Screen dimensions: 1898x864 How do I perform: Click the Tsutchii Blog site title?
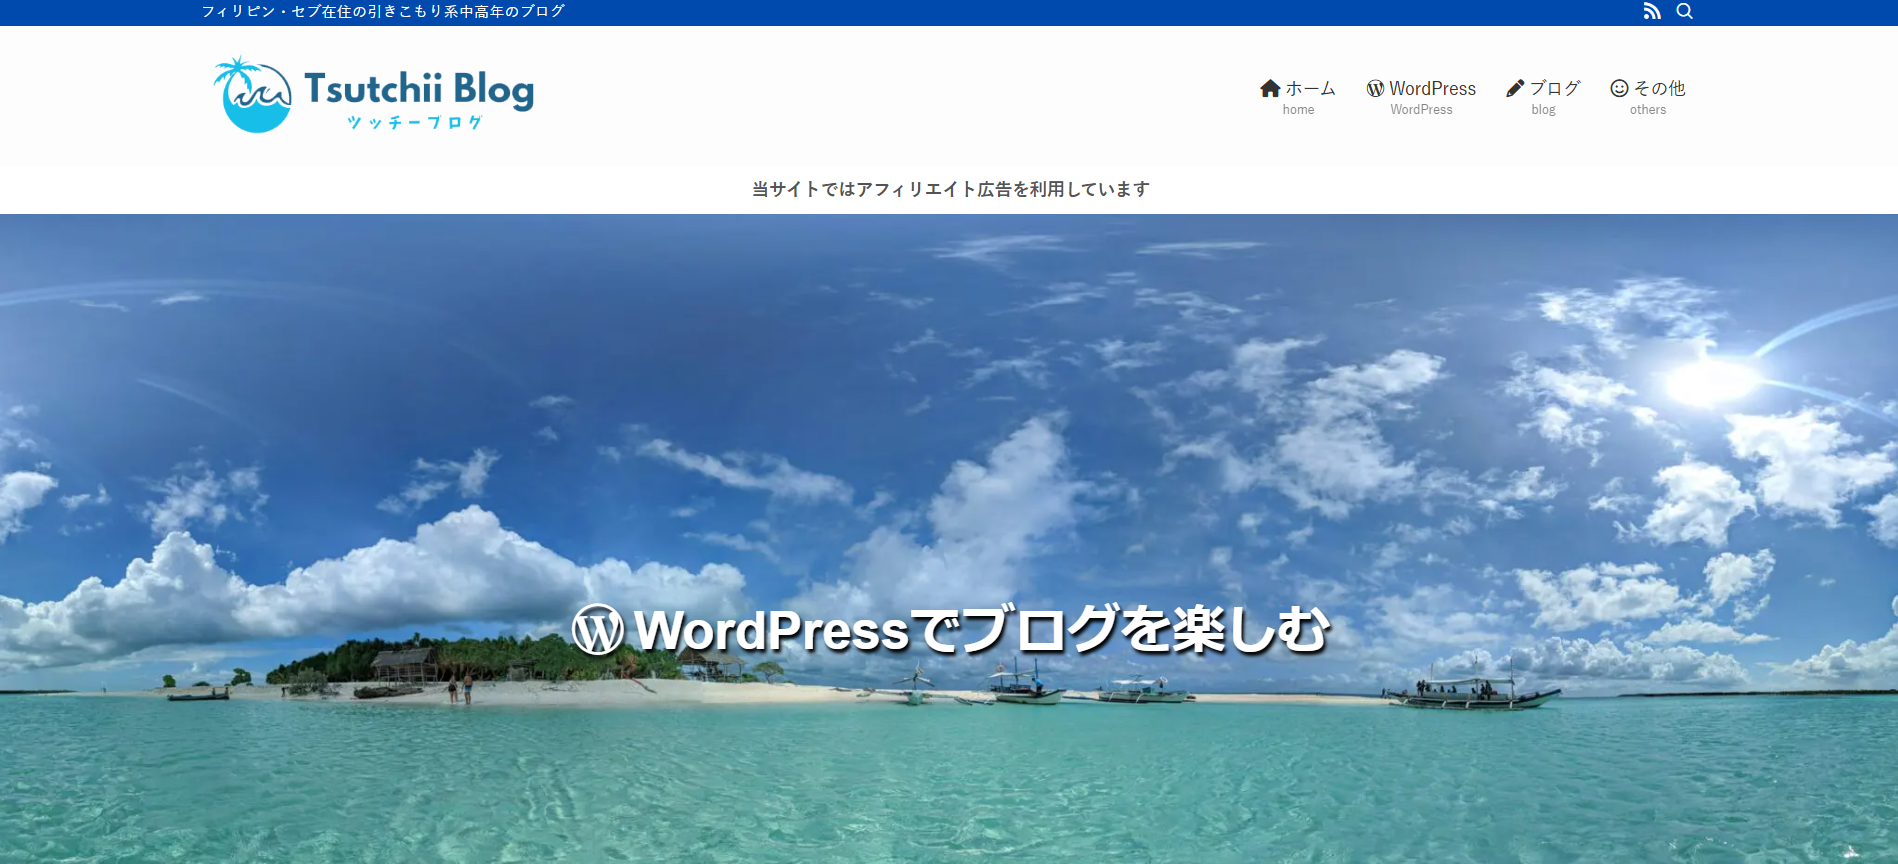click(x=419, y=88)
